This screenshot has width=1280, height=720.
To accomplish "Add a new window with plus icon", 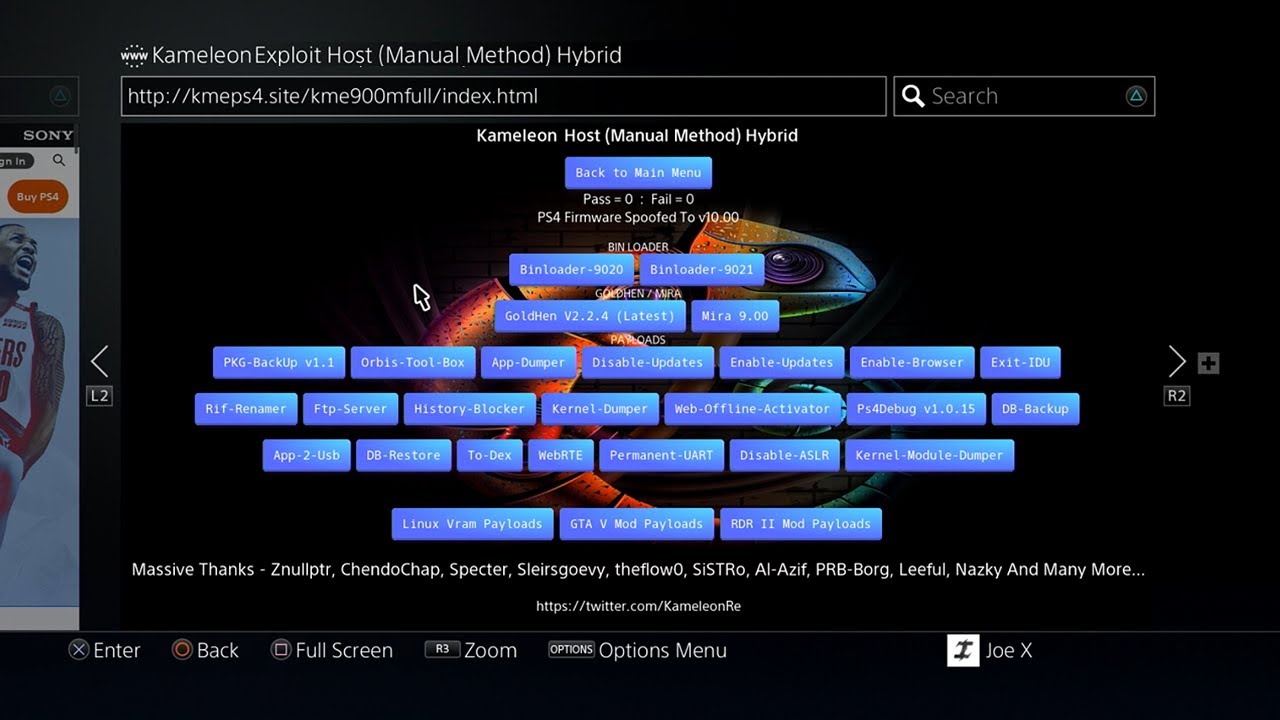I will click(1208, 363).
